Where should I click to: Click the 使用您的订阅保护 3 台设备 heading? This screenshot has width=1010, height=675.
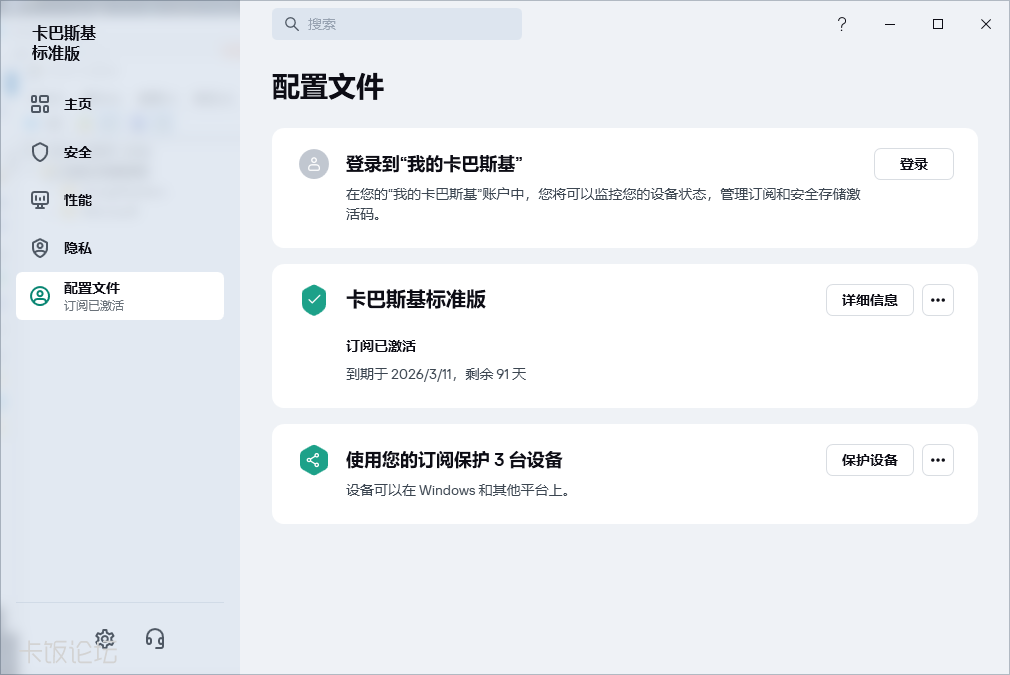(454, 460)
